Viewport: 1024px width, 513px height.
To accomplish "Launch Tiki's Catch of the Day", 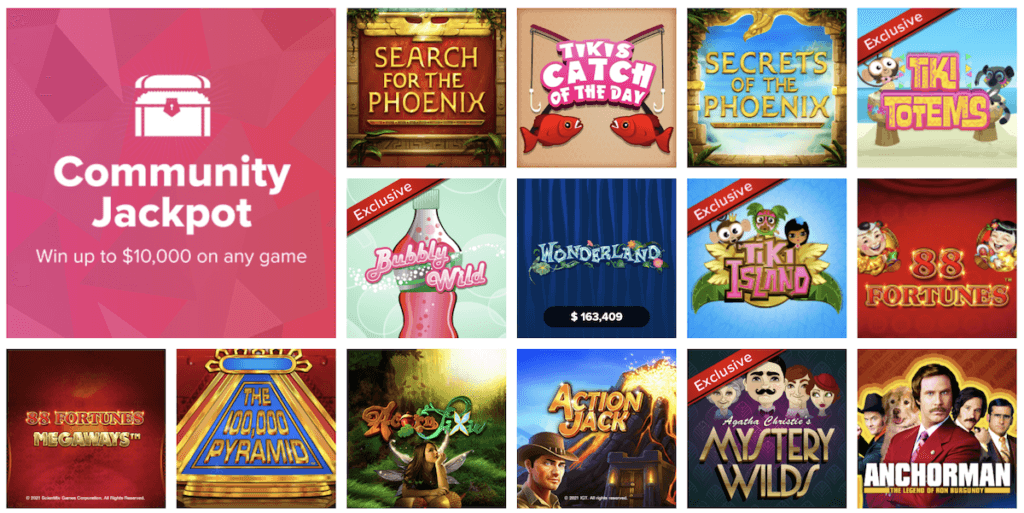I will tap(596, 87).
